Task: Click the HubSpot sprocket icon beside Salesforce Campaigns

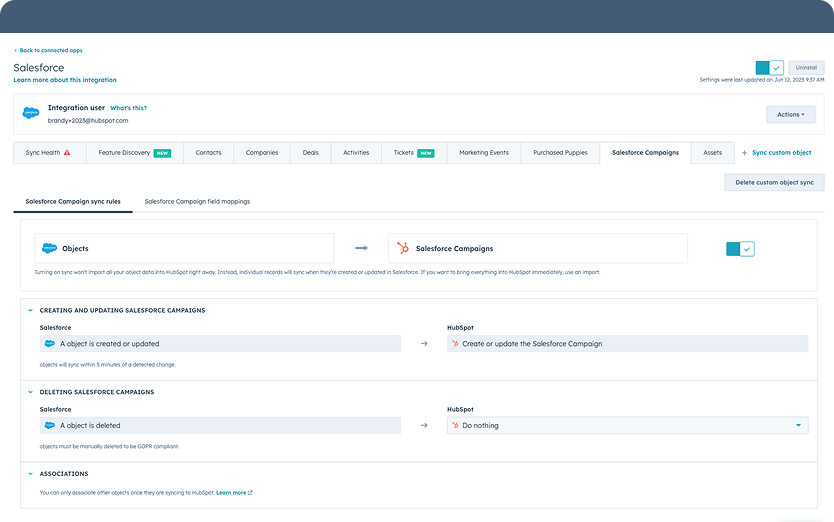Action: pyautogui.click(x=403, y=248)
